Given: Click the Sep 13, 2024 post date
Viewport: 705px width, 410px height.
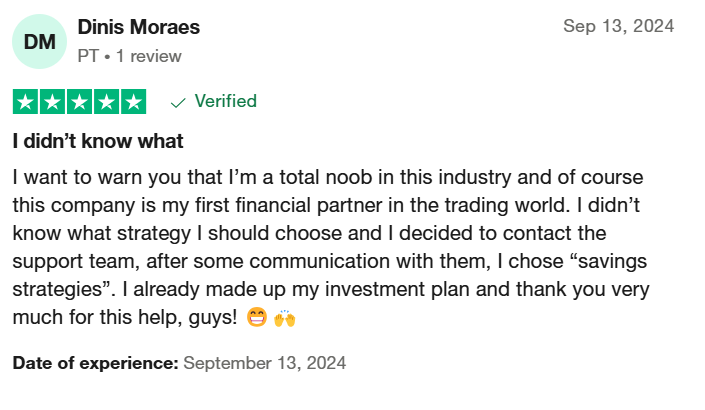Looking at the screenshot, I should [619, 26].
